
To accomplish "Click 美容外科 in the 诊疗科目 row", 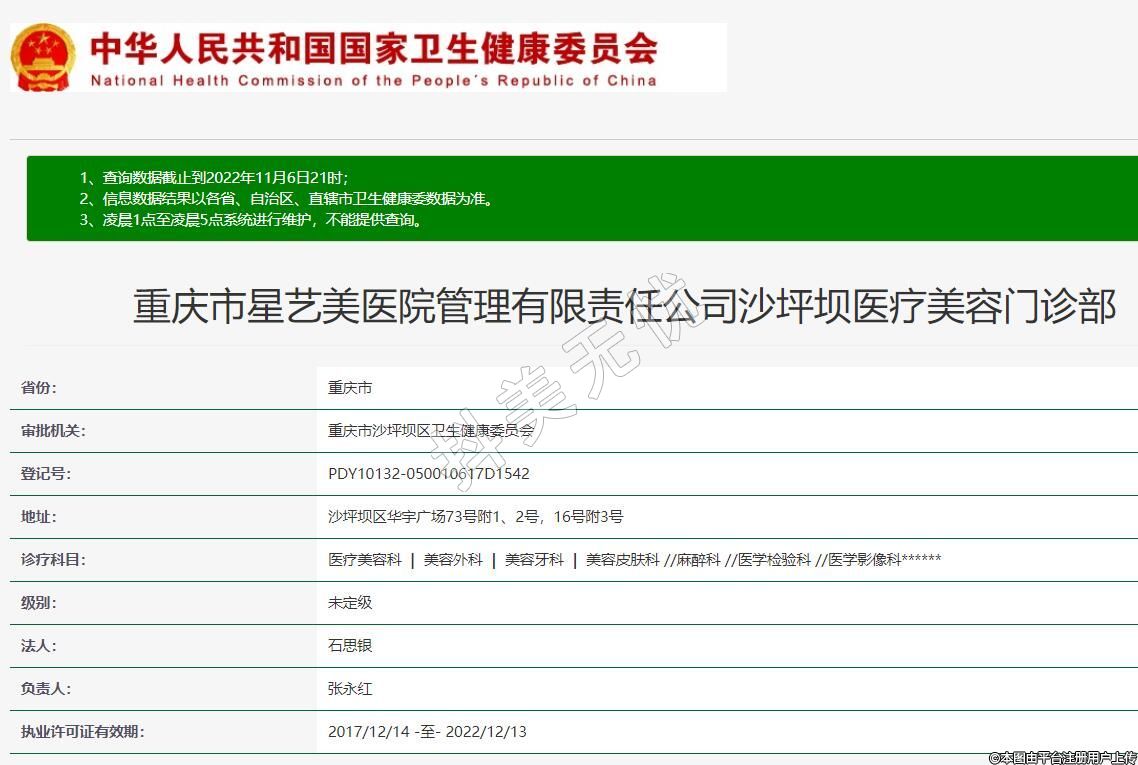I will [453, 560].
